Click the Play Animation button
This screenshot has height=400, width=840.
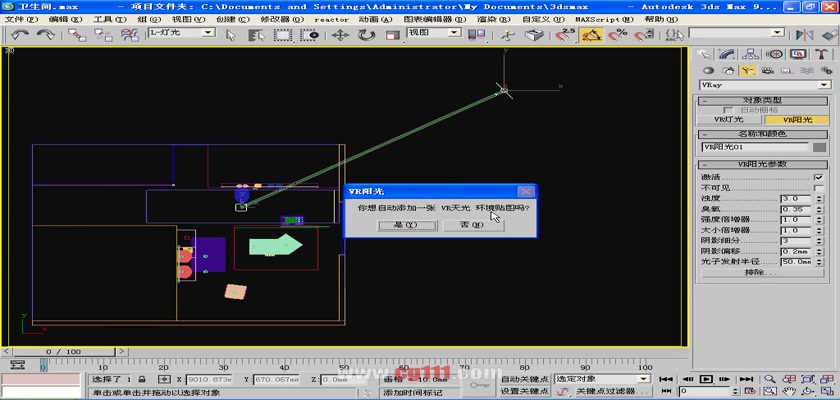click(x=706, y=379)
